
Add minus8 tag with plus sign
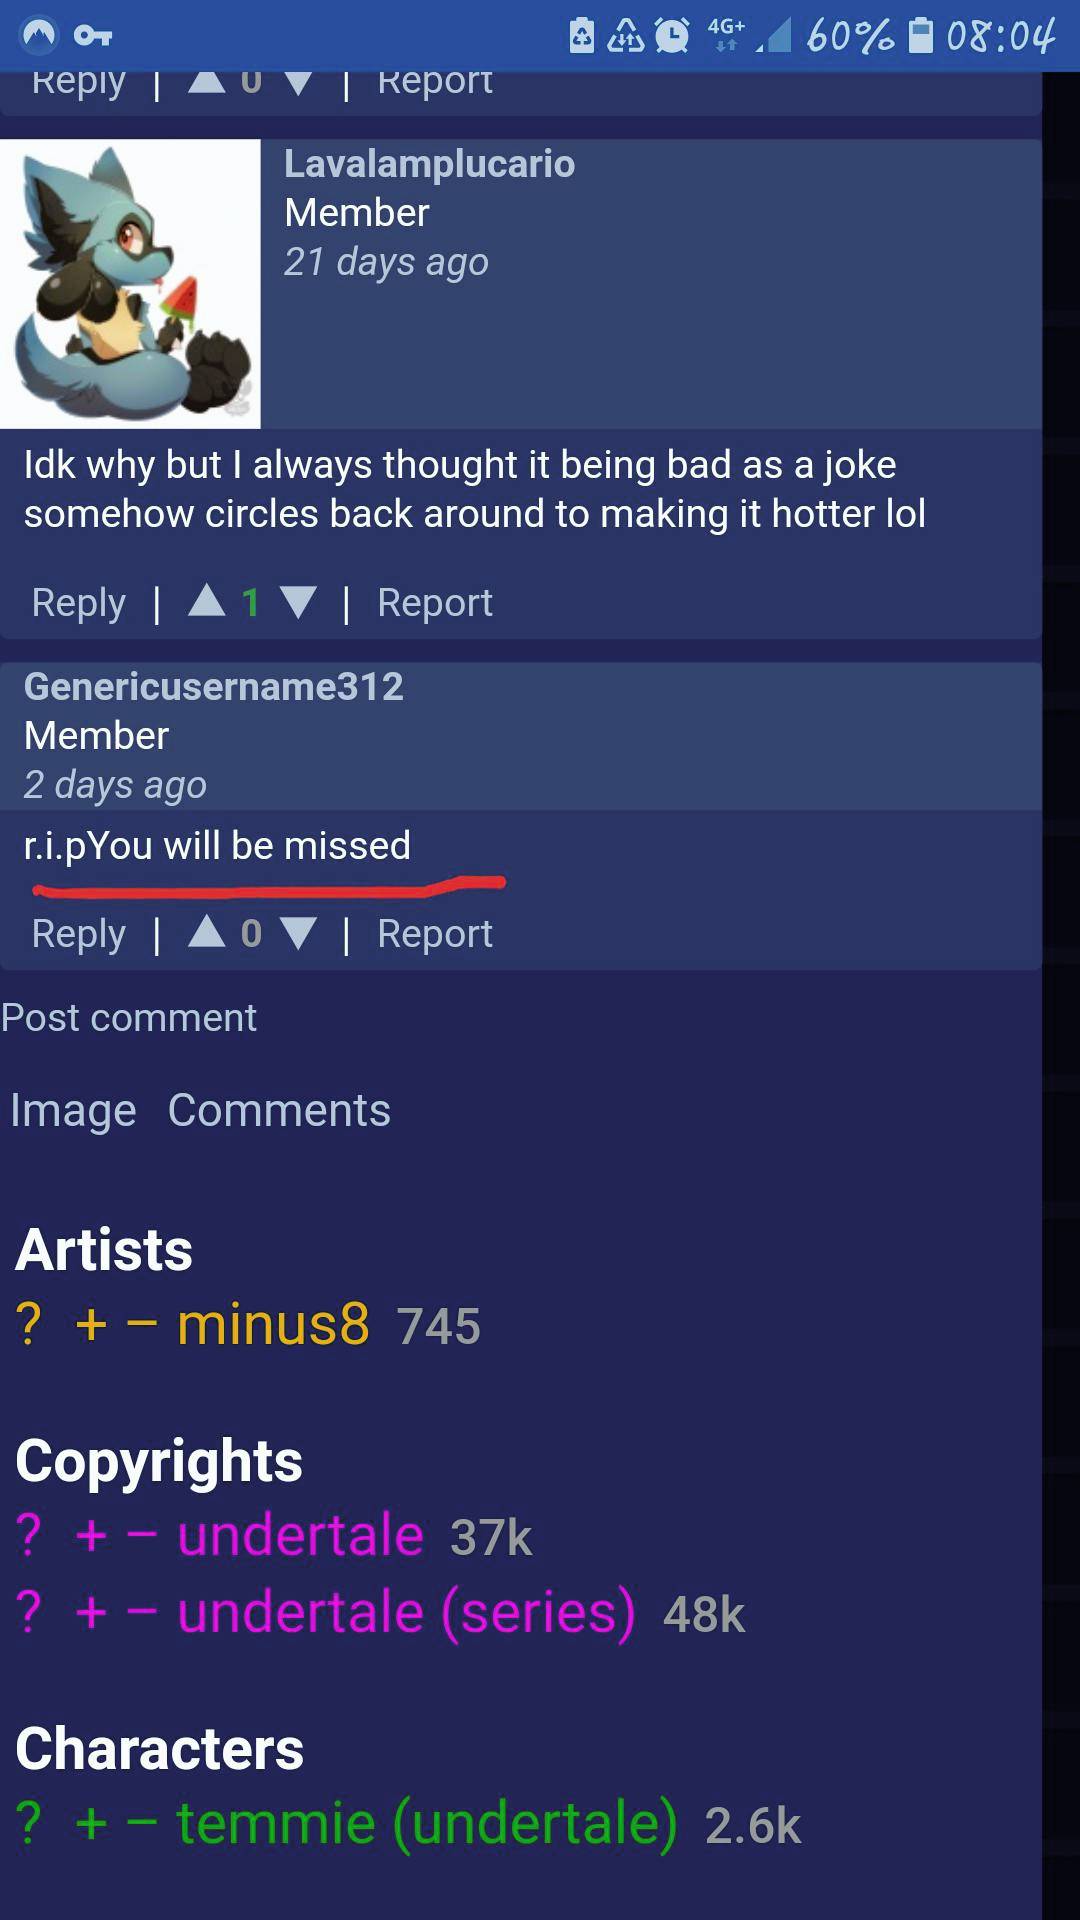pos(91,1325)
